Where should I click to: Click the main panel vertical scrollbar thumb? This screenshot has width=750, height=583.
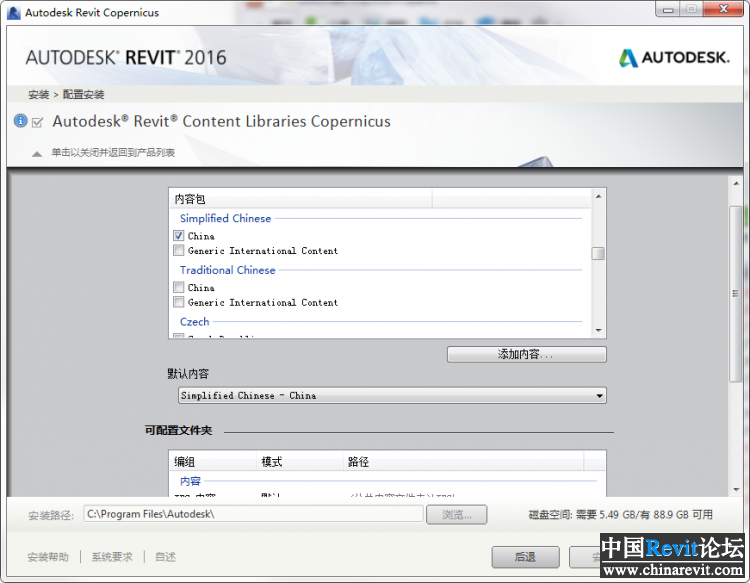click(x=736, y=294)
